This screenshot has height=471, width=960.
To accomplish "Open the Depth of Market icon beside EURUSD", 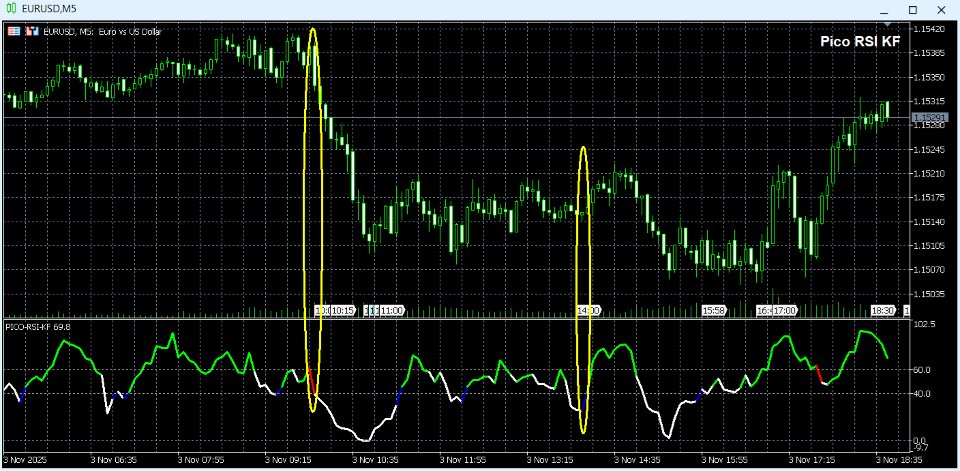I will 31,31.
